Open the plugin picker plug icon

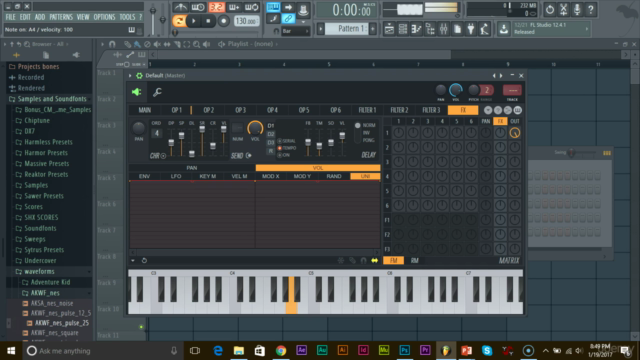click(471, 29)
